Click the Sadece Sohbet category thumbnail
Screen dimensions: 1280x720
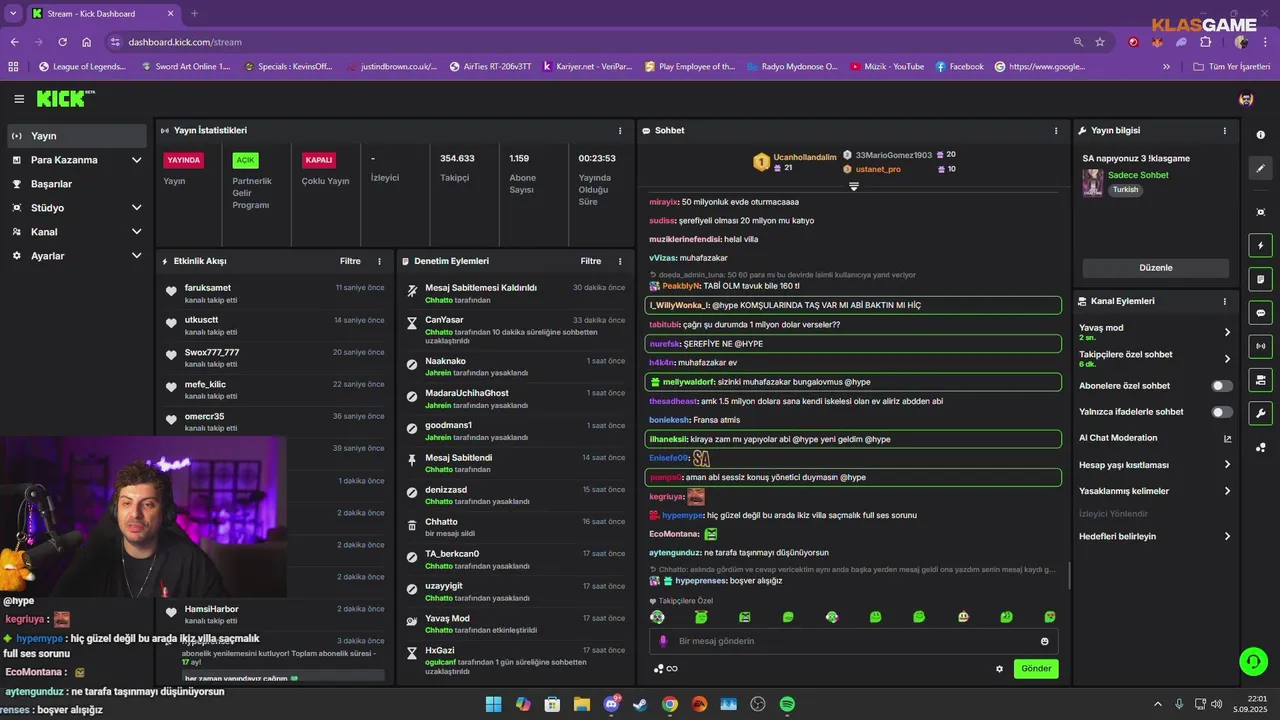click(1093, 183)
